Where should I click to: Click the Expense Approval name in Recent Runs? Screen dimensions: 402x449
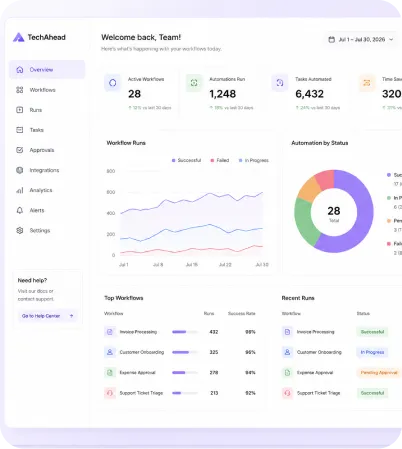pyautogui.click(x=315, y=372)
